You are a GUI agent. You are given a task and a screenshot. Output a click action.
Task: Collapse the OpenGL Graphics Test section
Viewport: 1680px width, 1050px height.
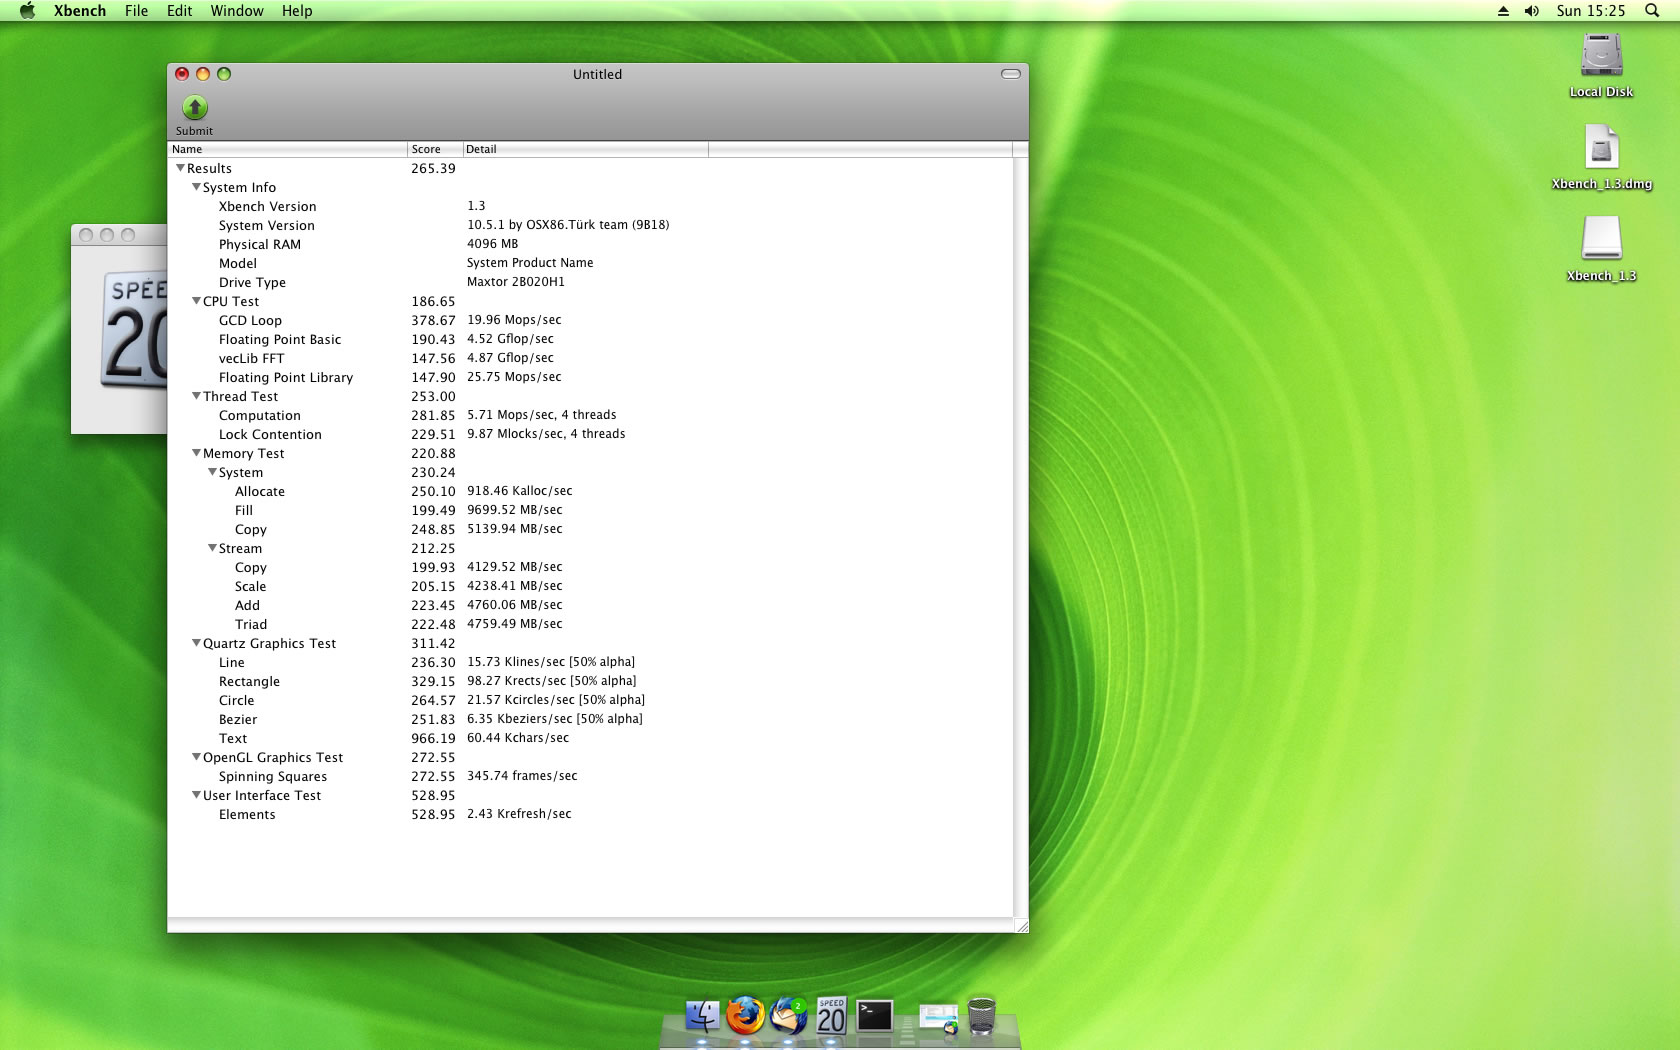pos(196,757)
